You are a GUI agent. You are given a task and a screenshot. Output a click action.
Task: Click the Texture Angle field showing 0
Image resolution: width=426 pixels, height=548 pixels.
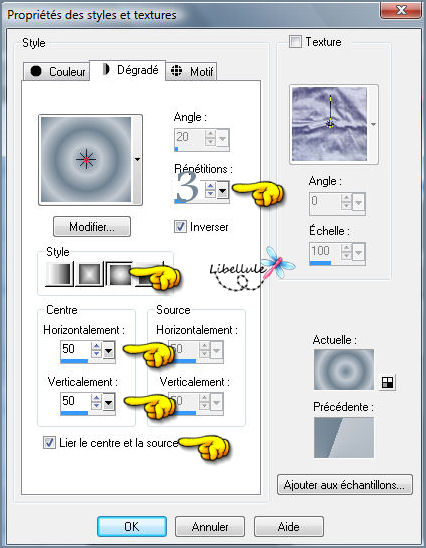click(x=325, y=201)
